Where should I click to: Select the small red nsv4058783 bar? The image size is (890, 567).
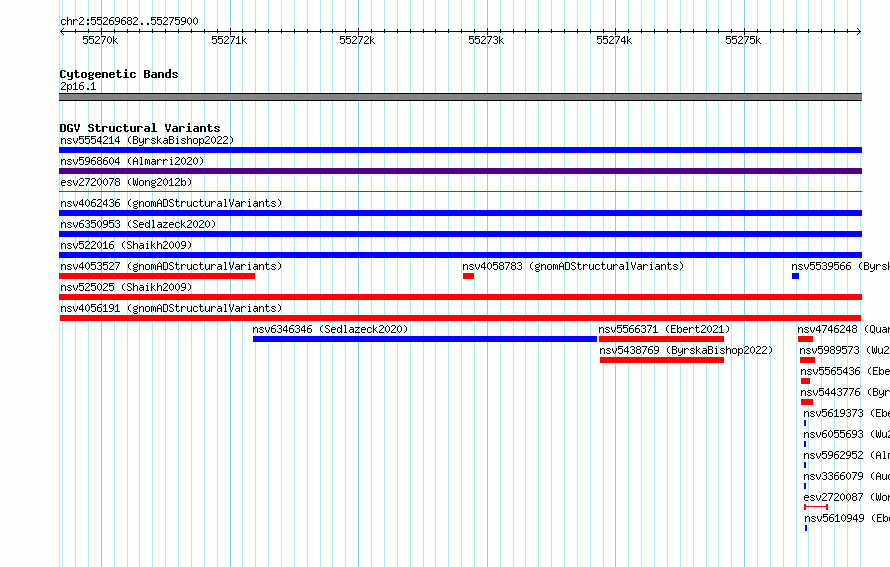[x=468, y=276]
